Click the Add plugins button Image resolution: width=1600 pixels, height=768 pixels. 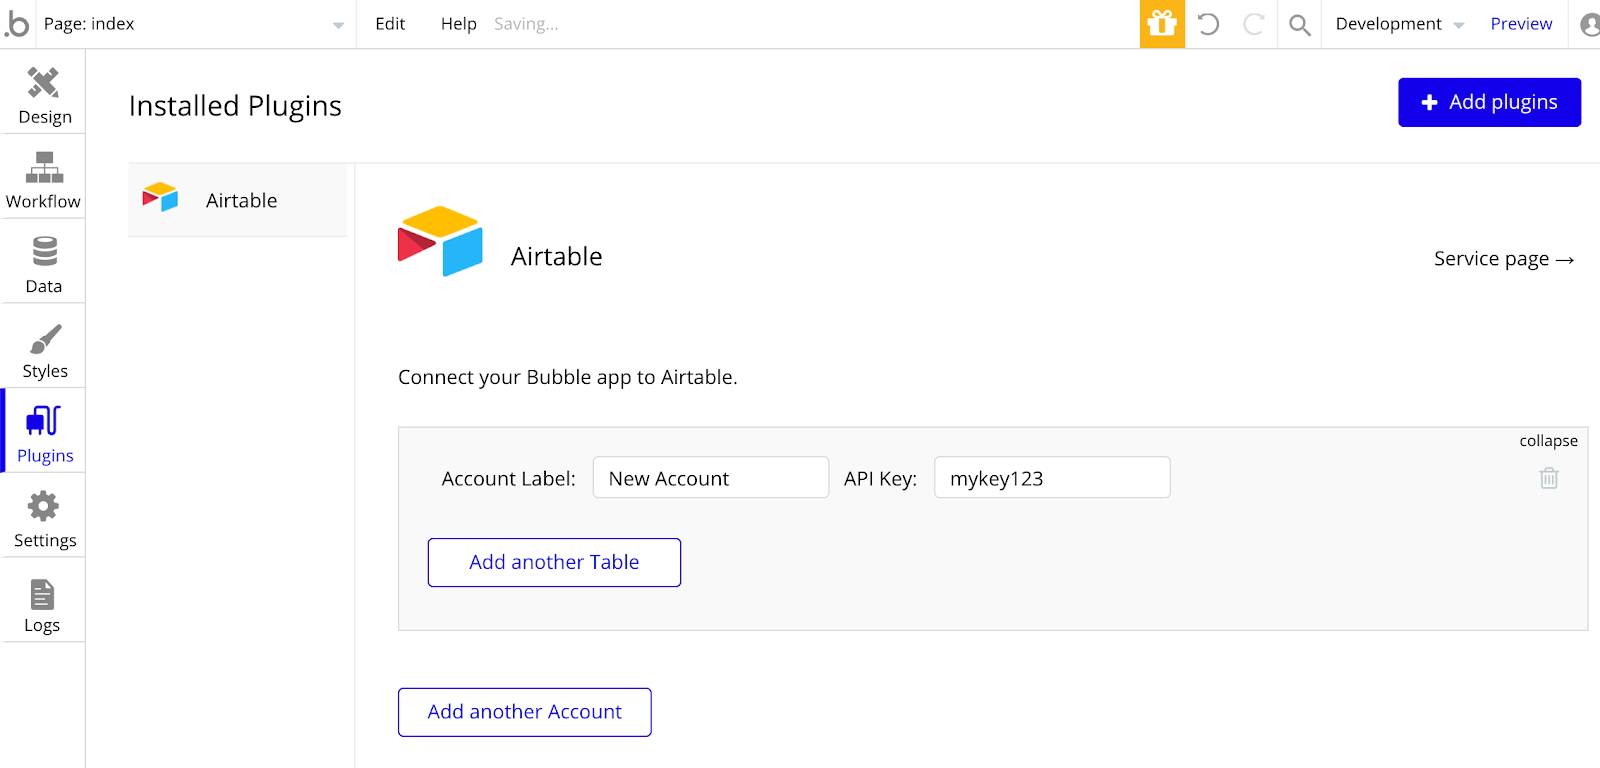click(1489, 102)
